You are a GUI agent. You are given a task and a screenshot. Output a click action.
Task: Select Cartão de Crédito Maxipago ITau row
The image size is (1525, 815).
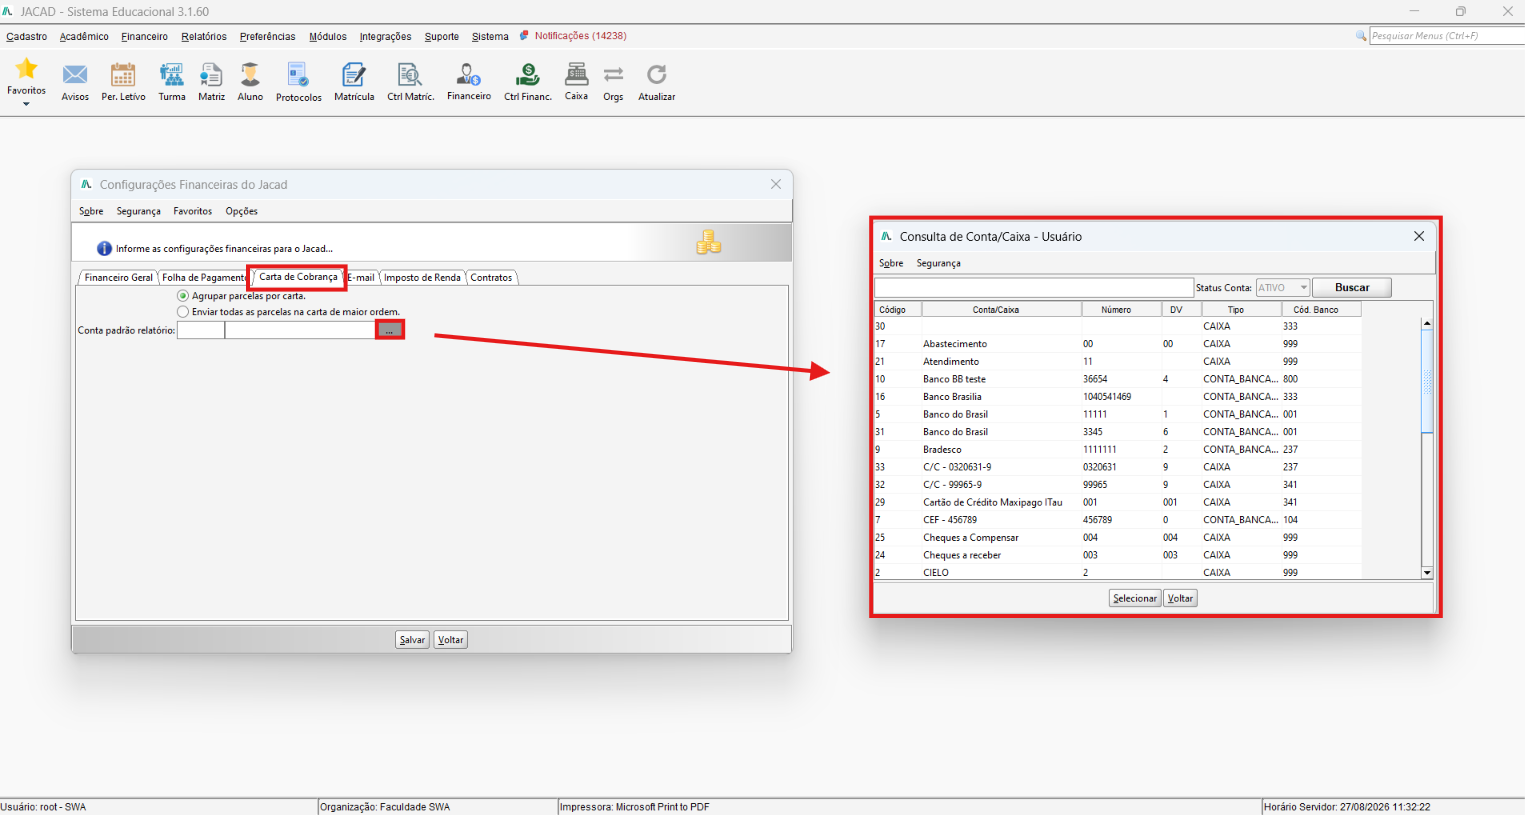pyautogui.click(x=1117, y=502)
